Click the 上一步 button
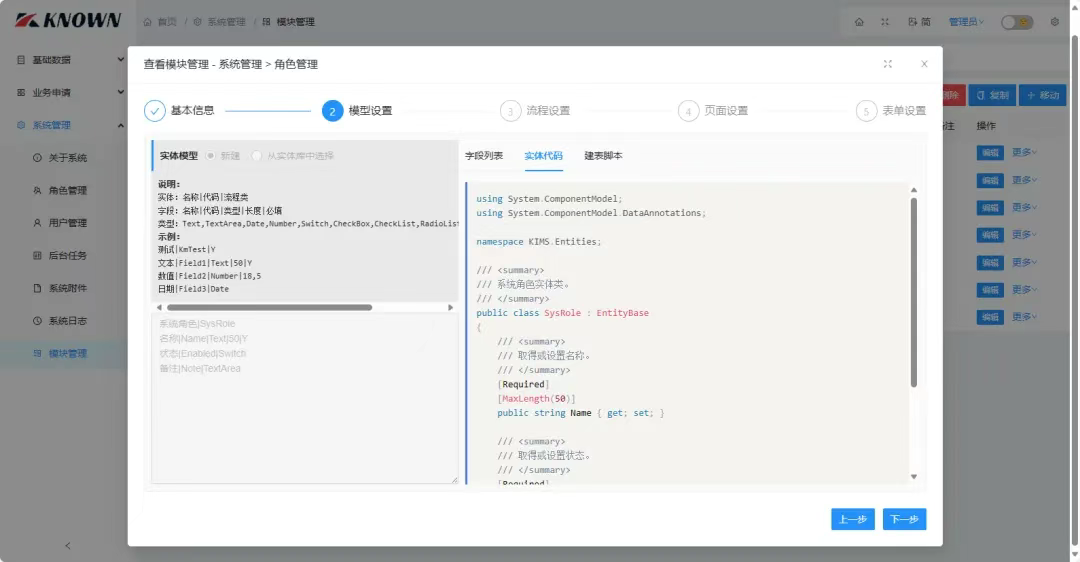Viewport: 1080px width, 562px height. [853, 519]
